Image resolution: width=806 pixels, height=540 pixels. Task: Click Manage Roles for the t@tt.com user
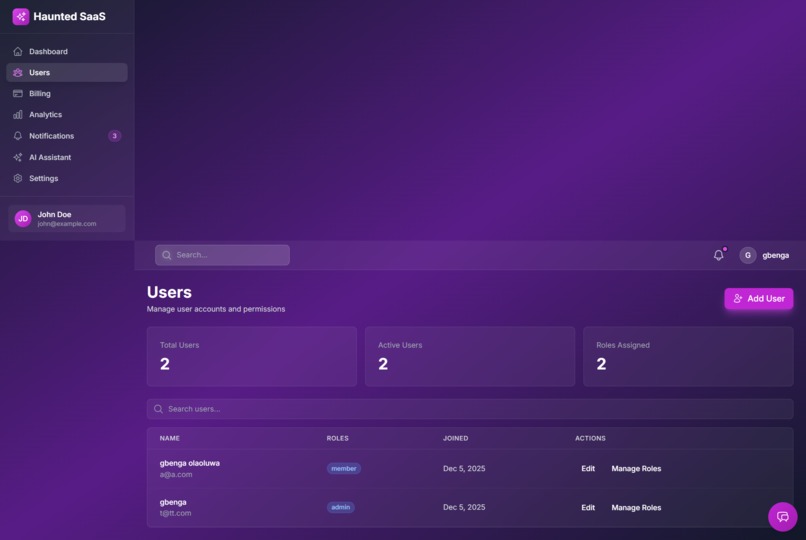(636, 508)
